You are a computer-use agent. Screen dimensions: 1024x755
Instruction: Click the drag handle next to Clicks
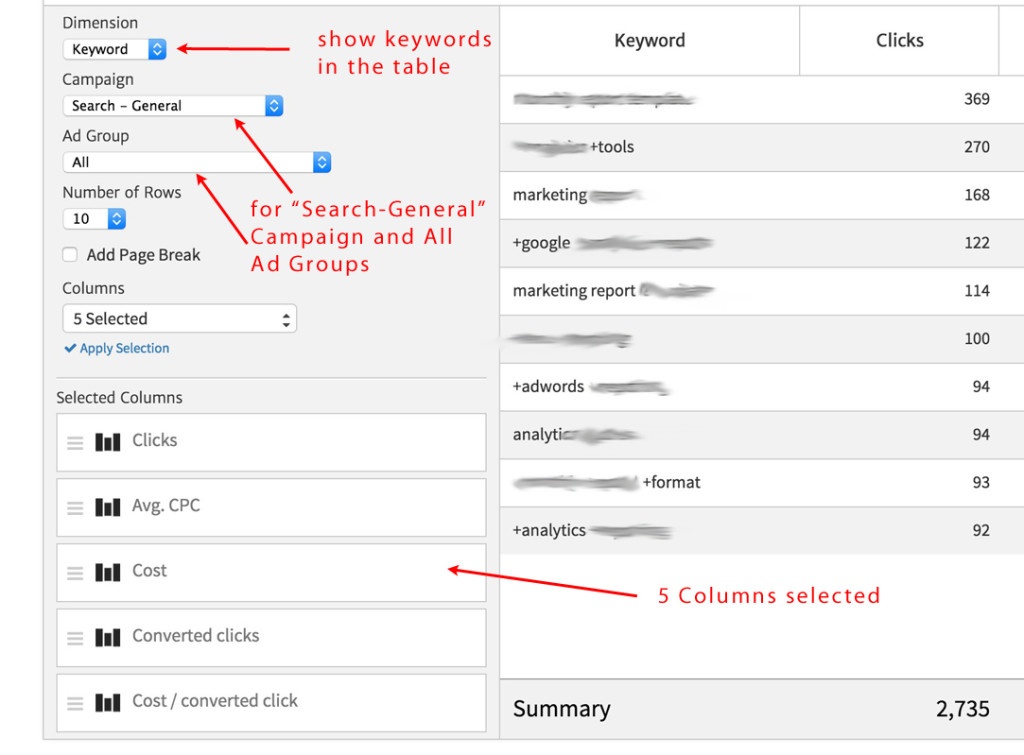pyautogui.click(x=75, y=441)
